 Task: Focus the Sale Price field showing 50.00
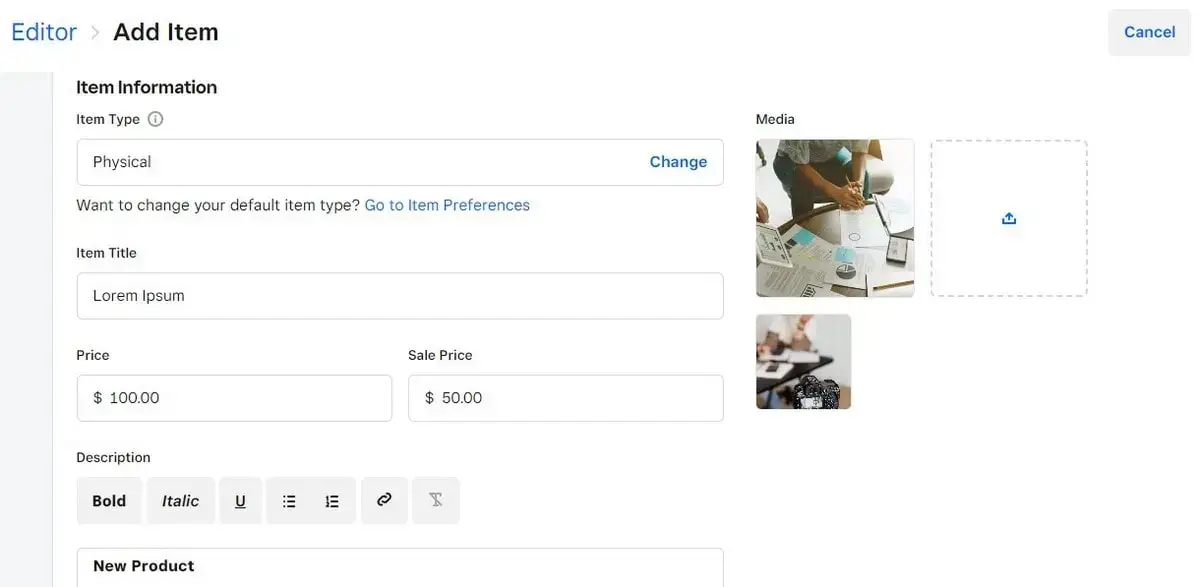point(566,398)
